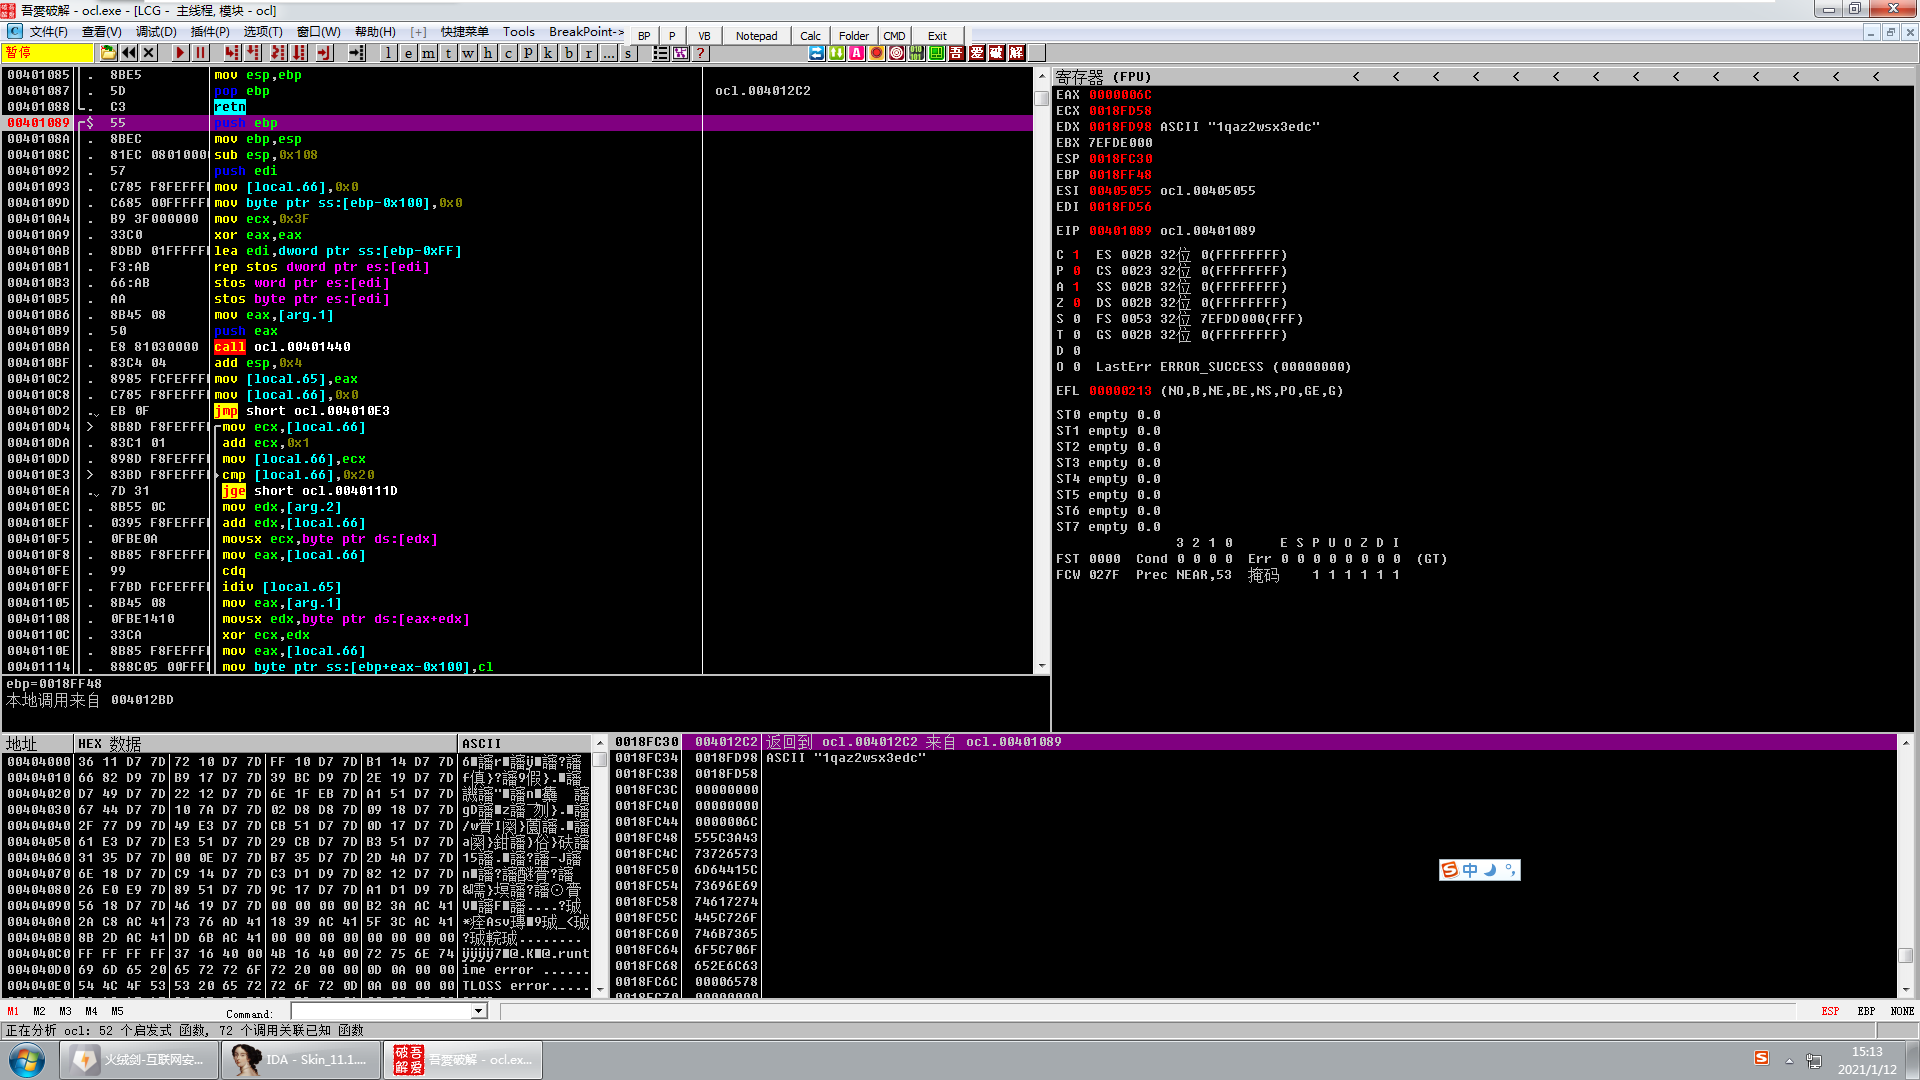This screenshot has height=1080, width=1920.
Task: Click the Notepad shortcut button
Action: point(756,36)
